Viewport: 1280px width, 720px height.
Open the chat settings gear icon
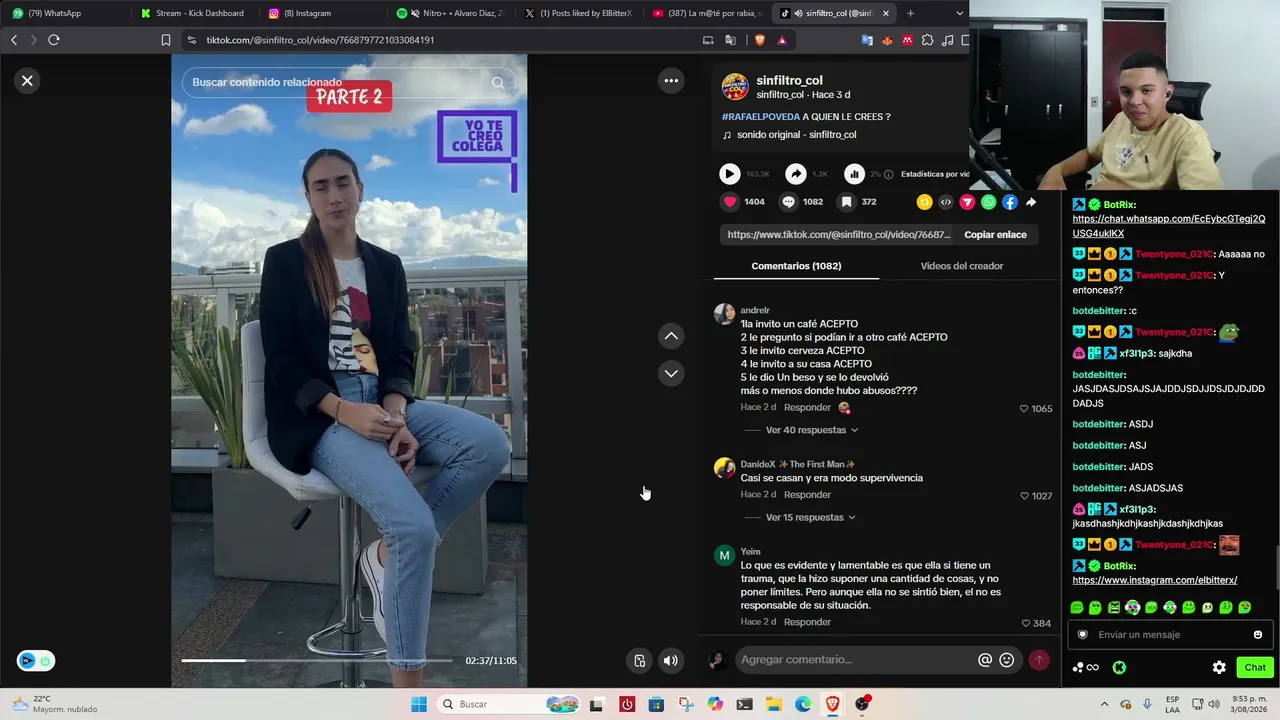(x=1219, y=667)
